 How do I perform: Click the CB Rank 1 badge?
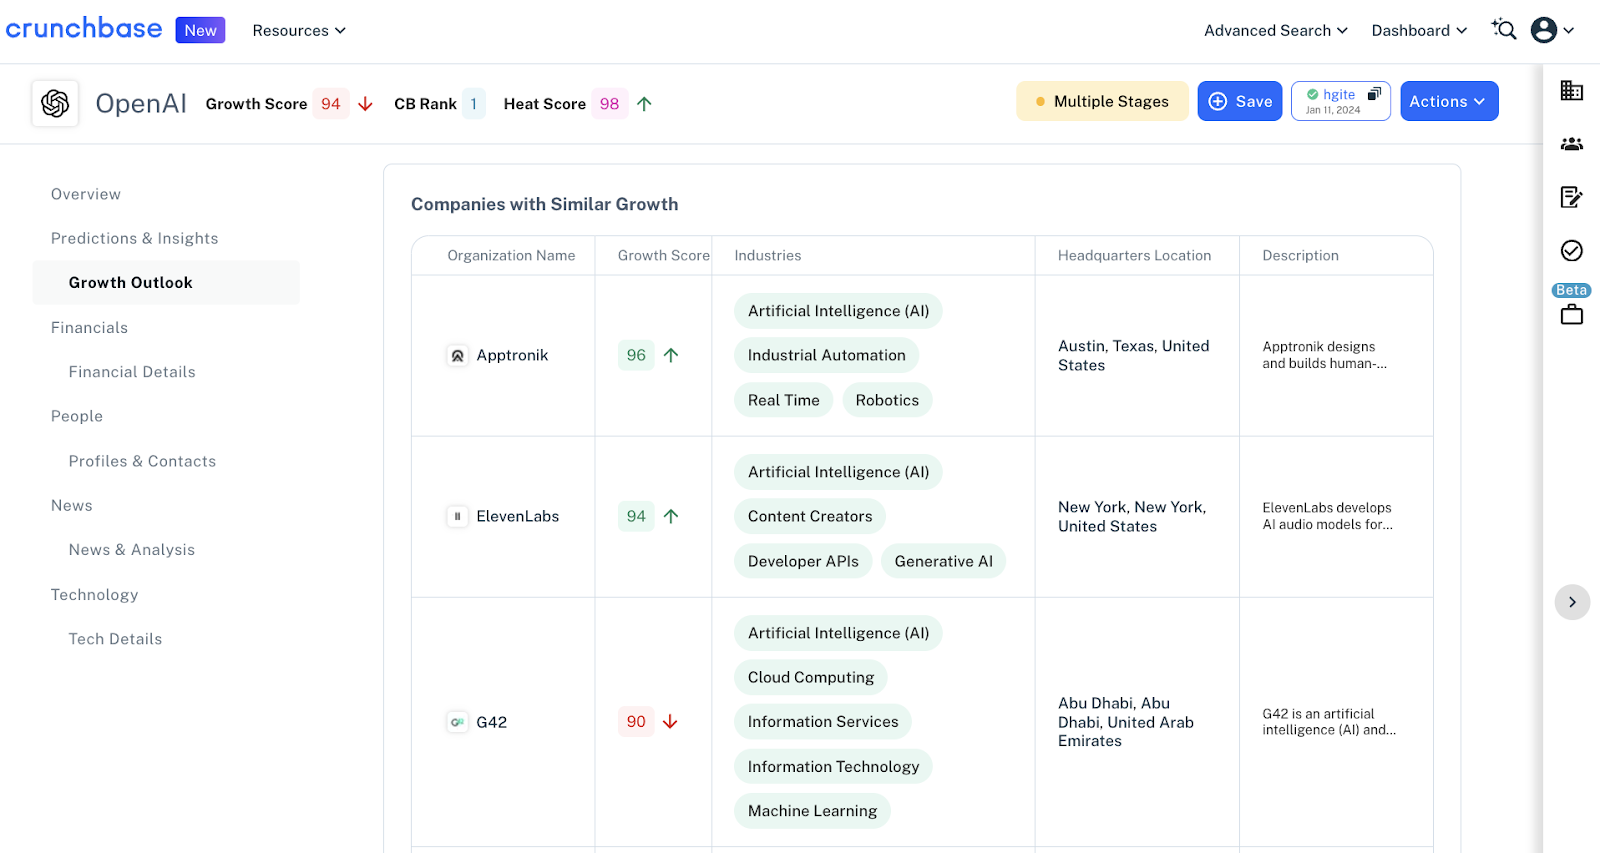[x=474, y=104]
